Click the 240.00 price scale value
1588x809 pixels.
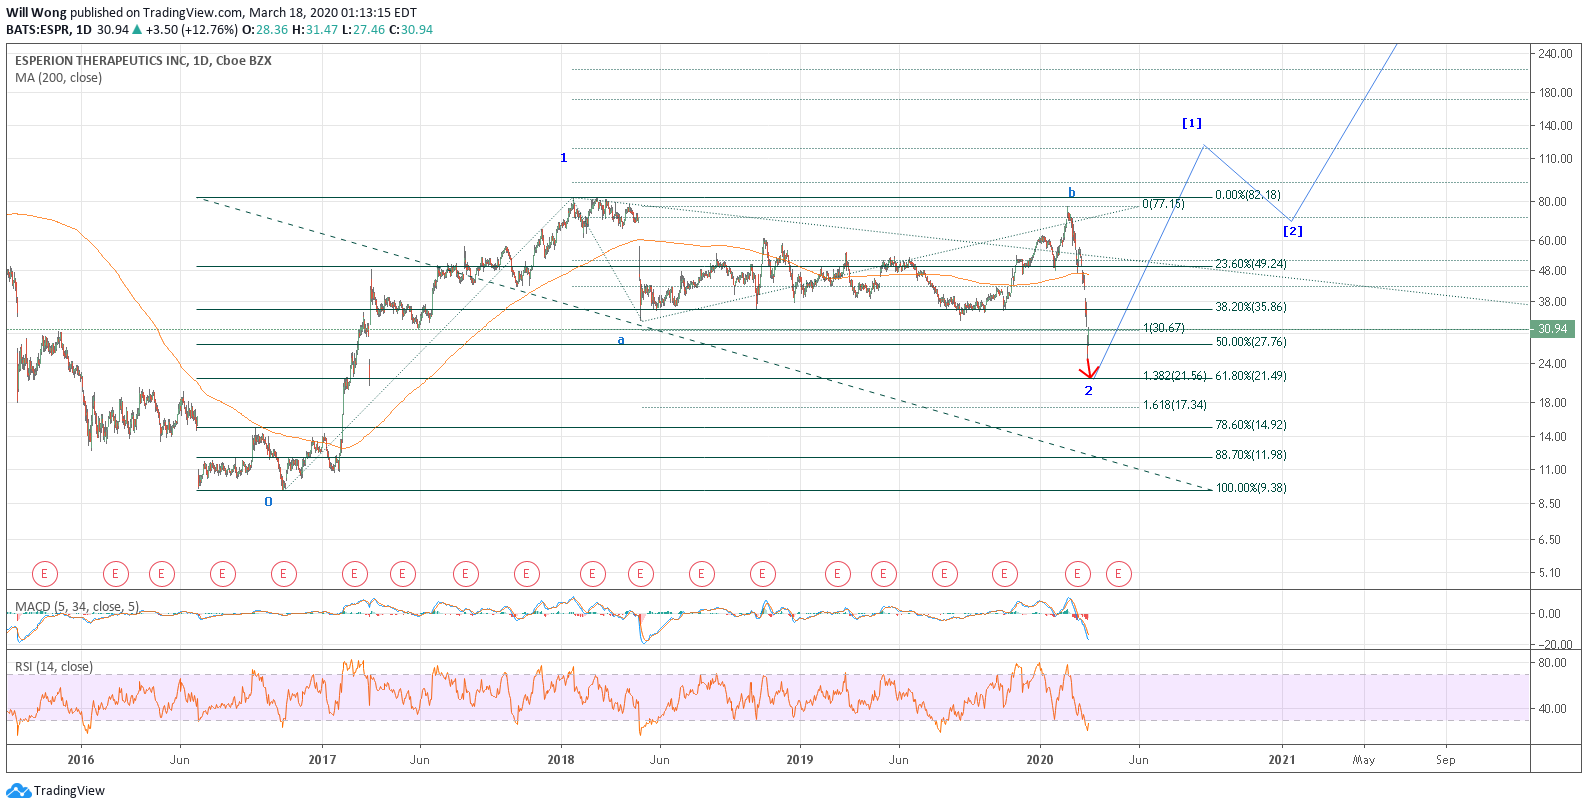(x=1555, y=54)
